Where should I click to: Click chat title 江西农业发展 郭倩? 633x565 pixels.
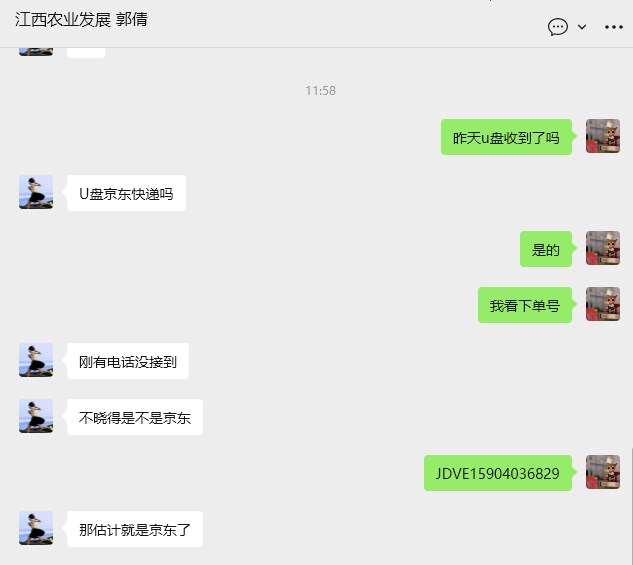(x=81, y=19)
